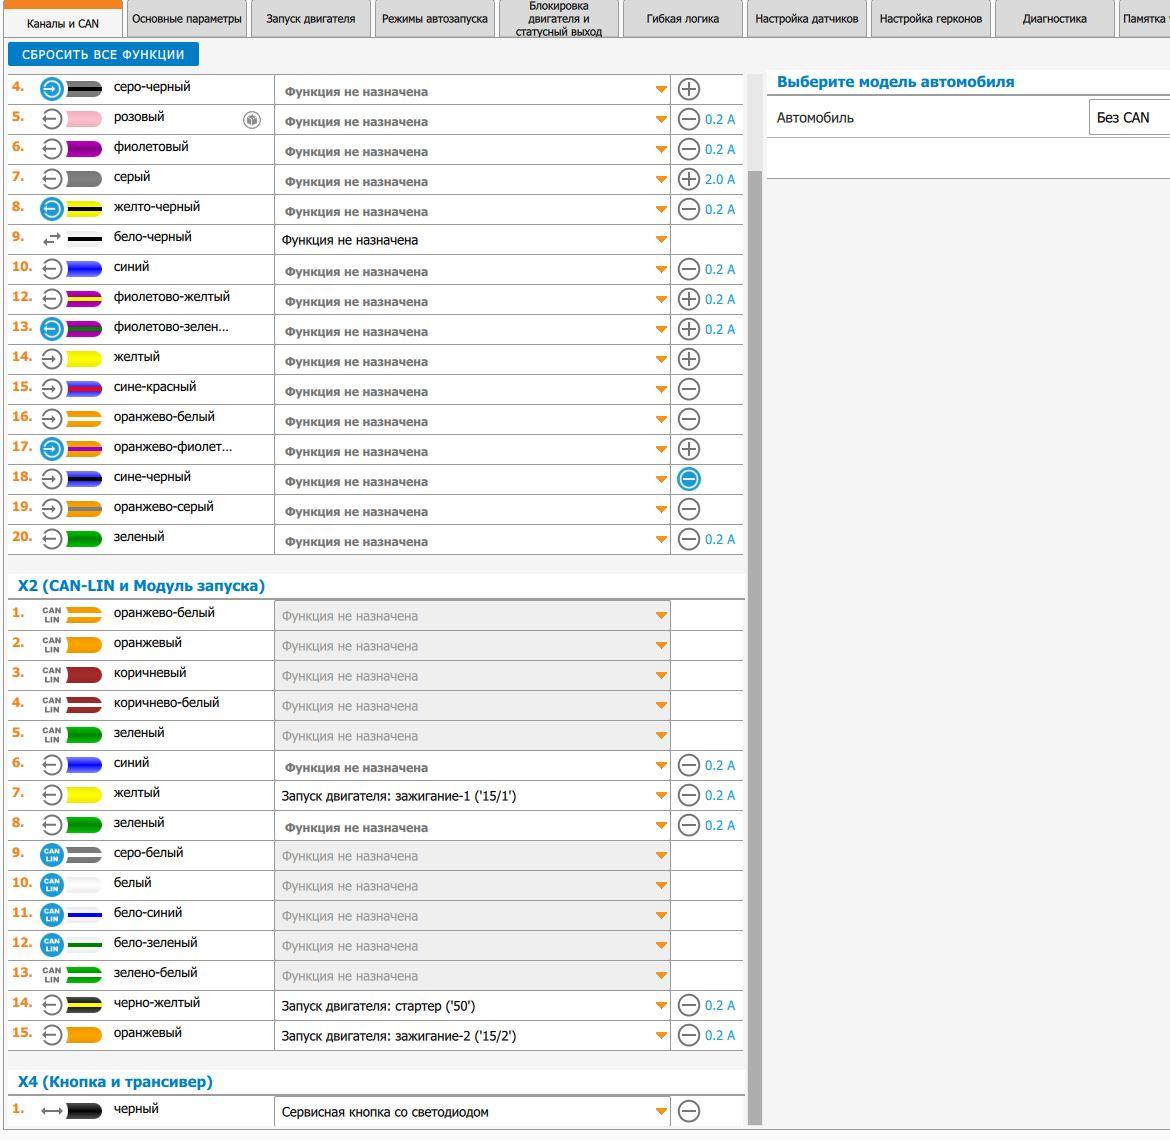Toggle plus polarity on серо-черный row

click(689, 90)
